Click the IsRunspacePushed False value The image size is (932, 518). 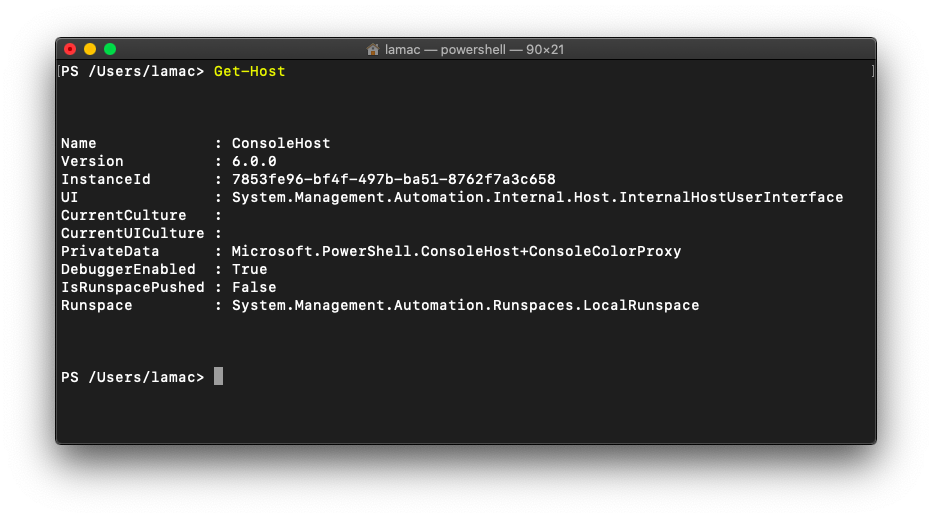point(254,287)
